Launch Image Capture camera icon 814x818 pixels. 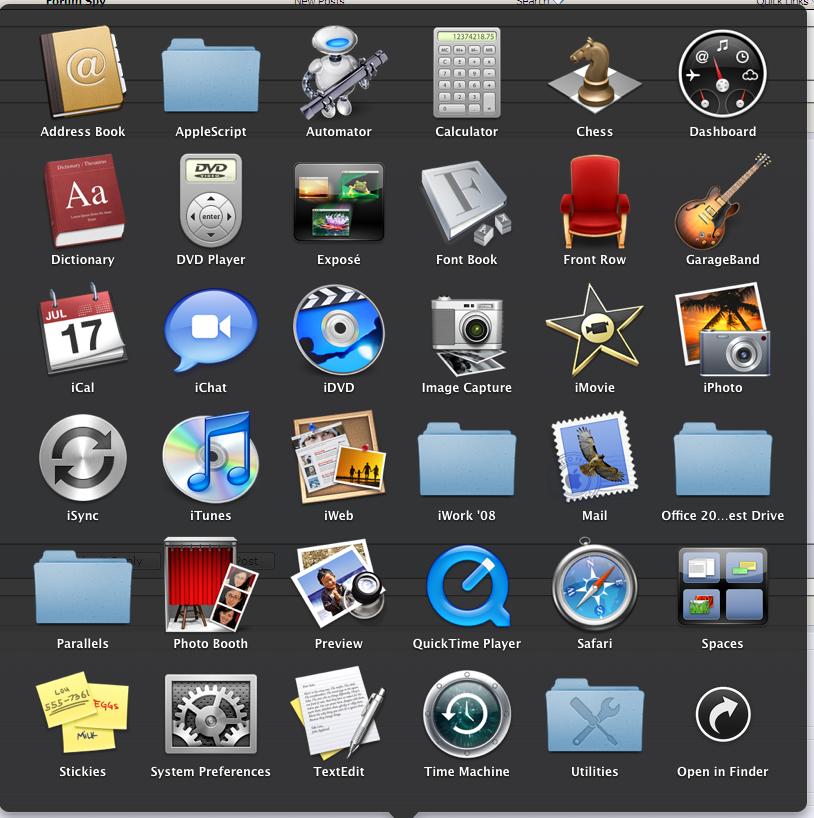[x=466, y=335]
